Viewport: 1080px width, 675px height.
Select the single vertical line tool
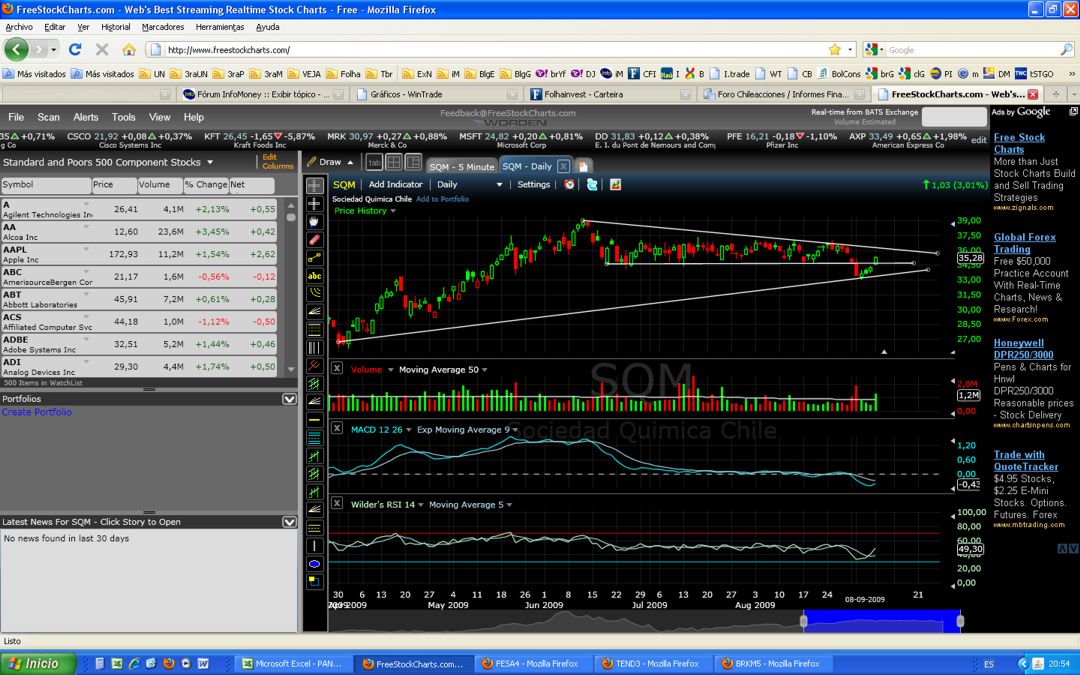[314, 546]
